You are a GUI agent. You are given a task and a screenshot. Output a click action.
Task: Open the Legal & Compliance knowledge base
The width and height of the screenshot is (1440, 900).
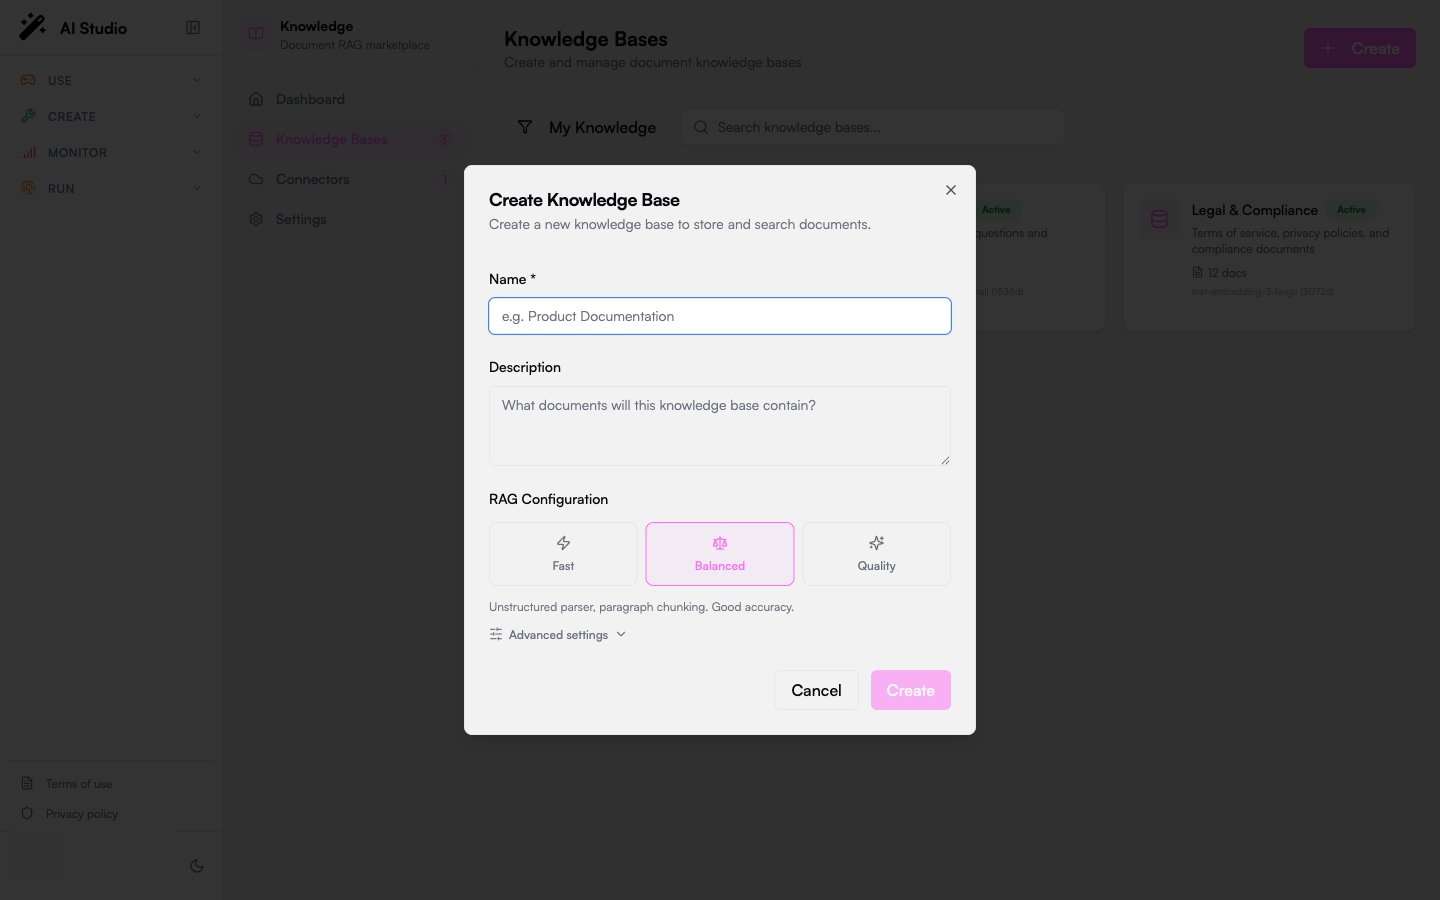tap(1268, 257)
